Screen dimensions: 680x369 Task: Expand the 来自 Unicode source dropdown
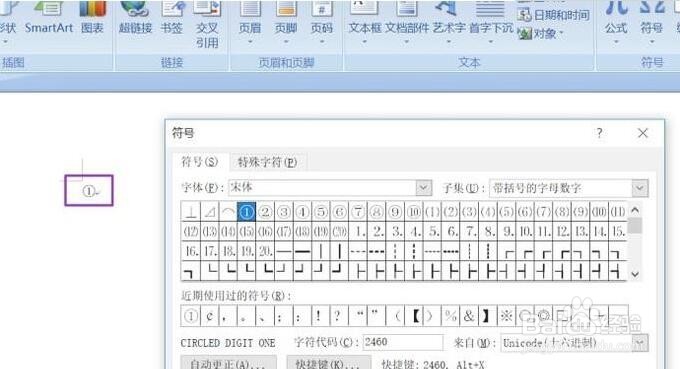click(x=640, y=343)
